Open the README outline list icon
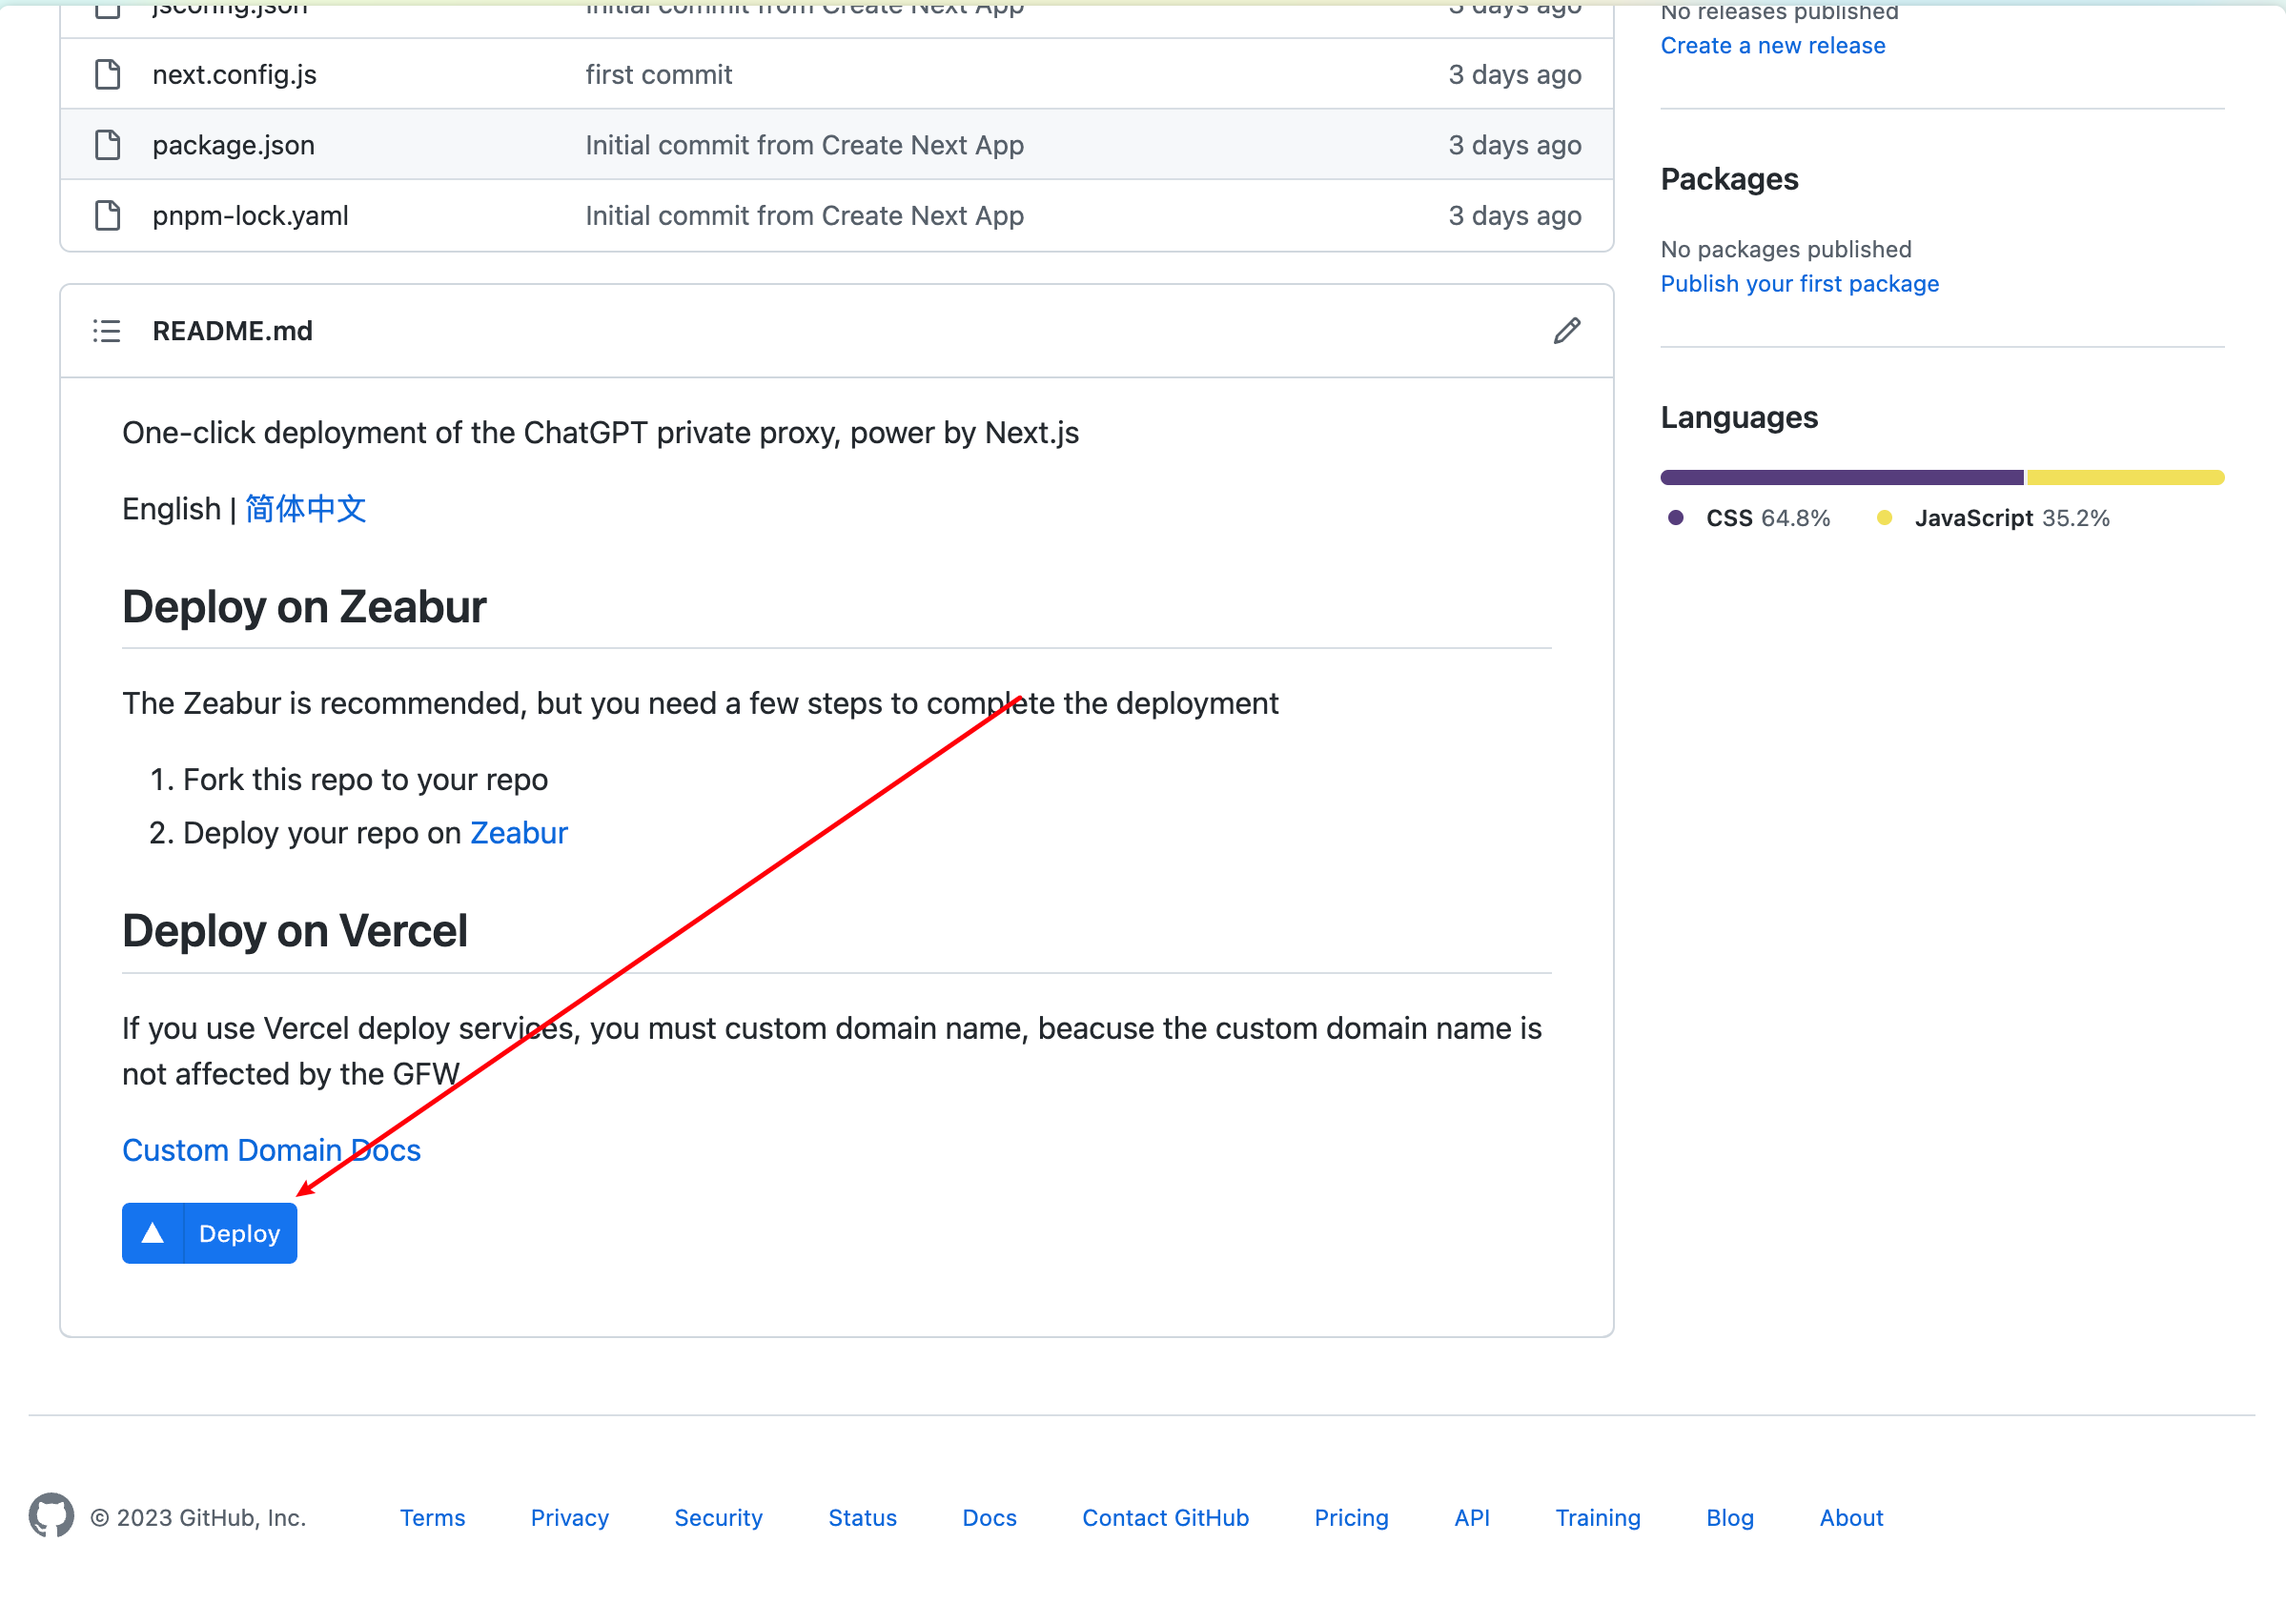Screen dimensions: 2286x1624 (107, 331)
